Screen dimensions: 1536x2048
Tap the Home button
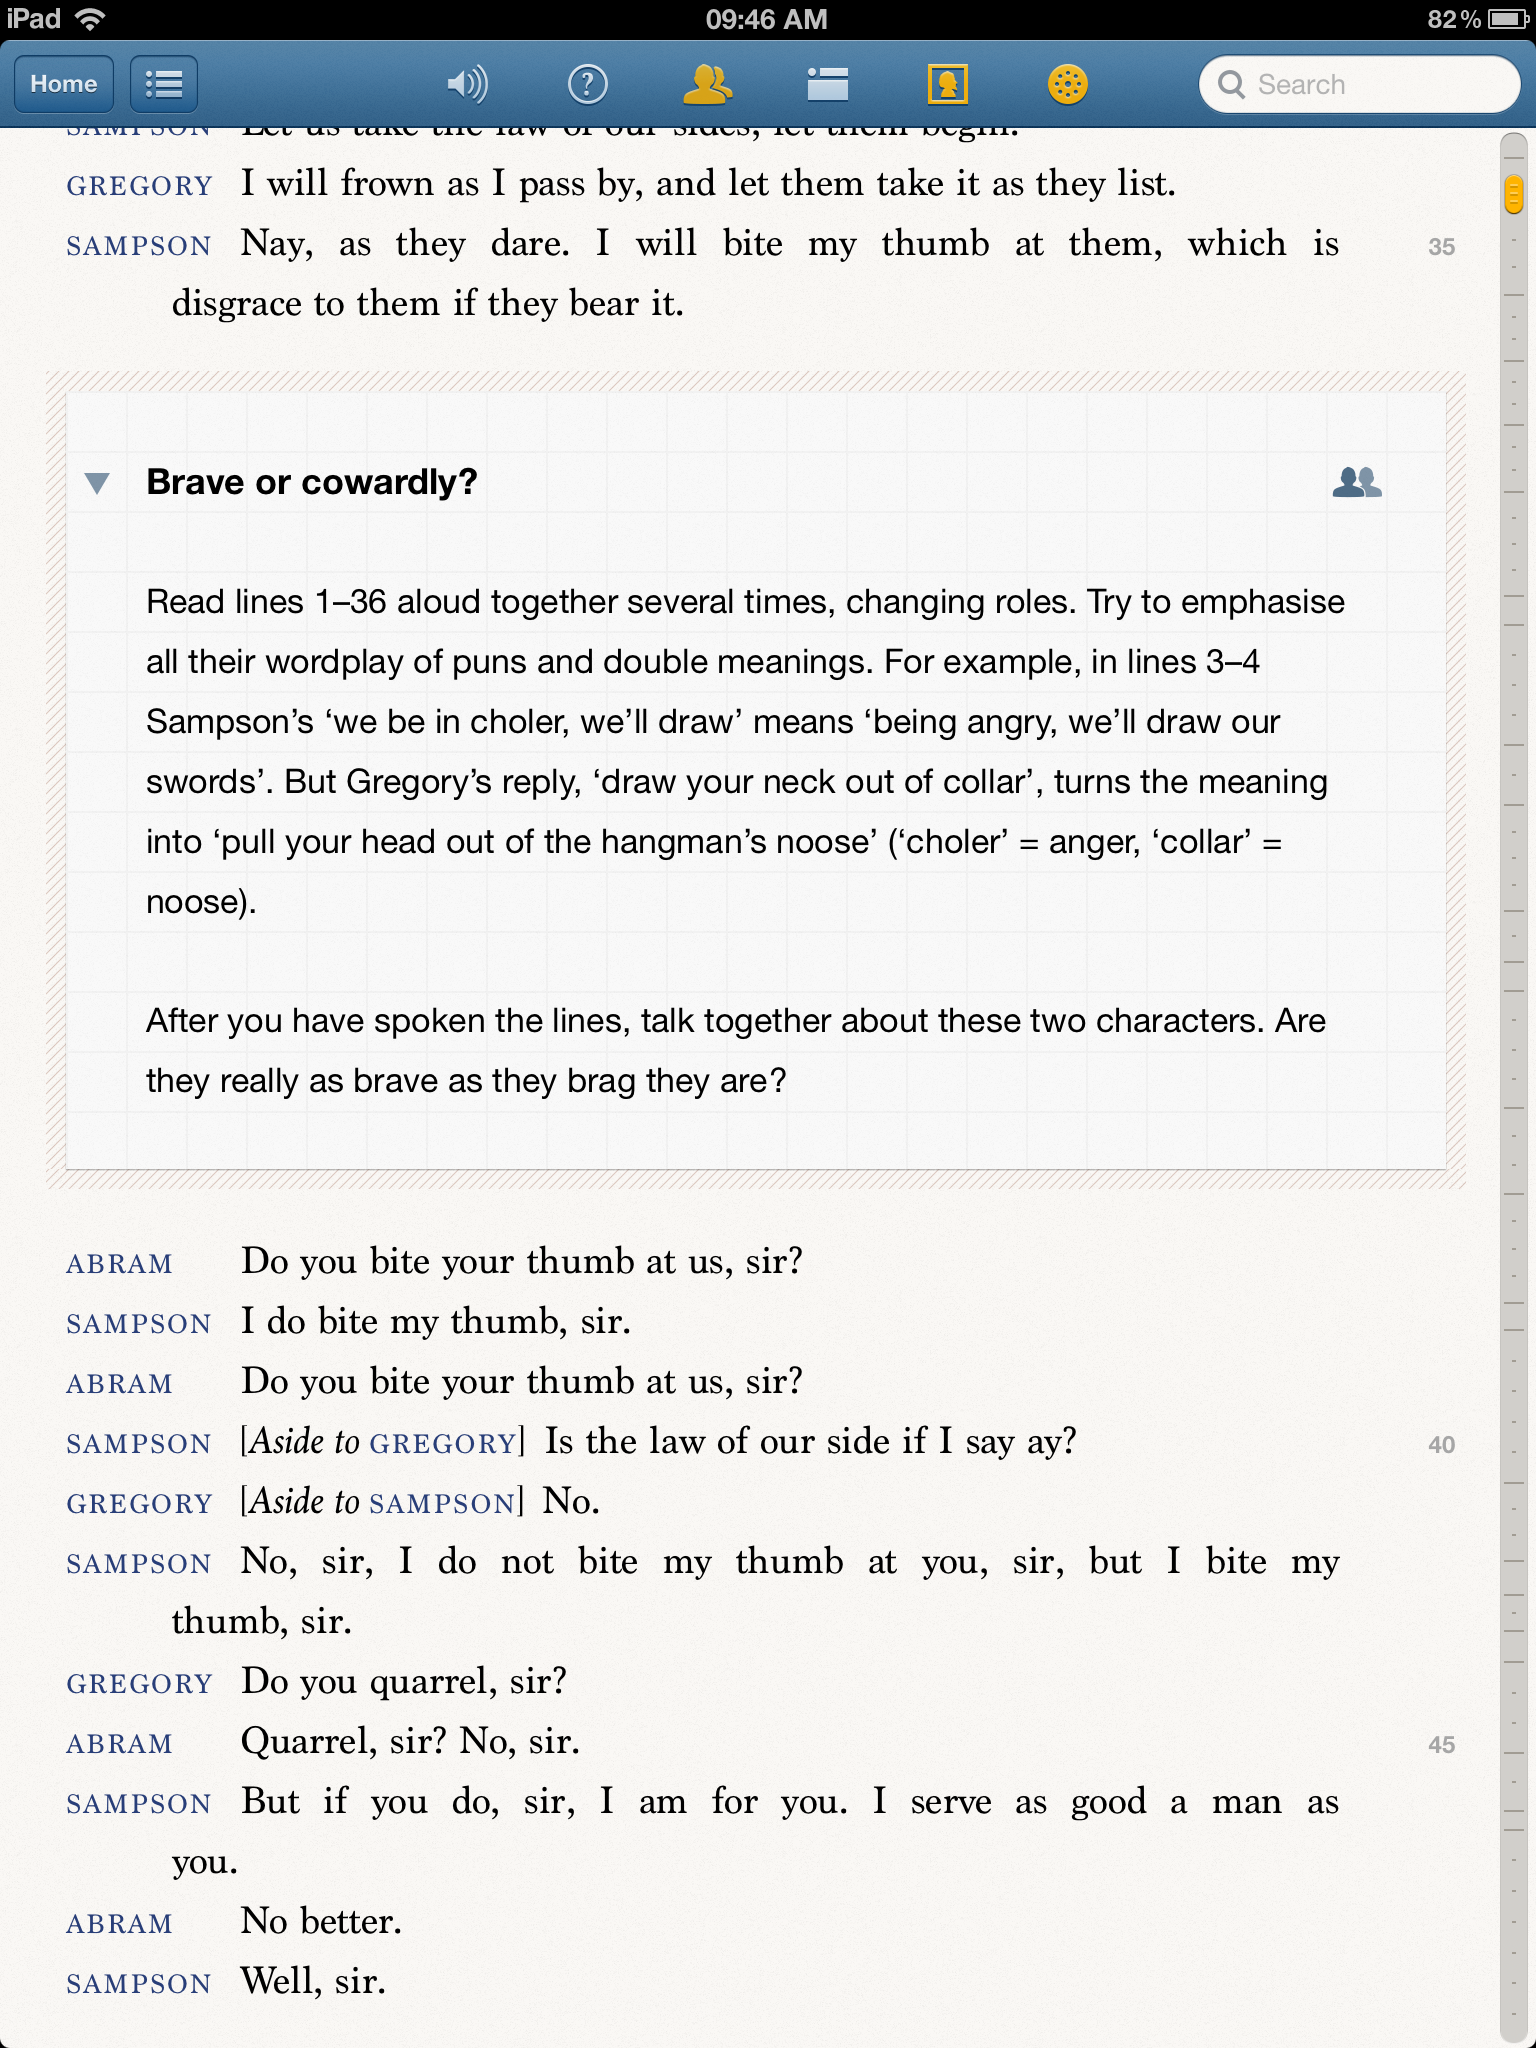(x=63, y=84)
